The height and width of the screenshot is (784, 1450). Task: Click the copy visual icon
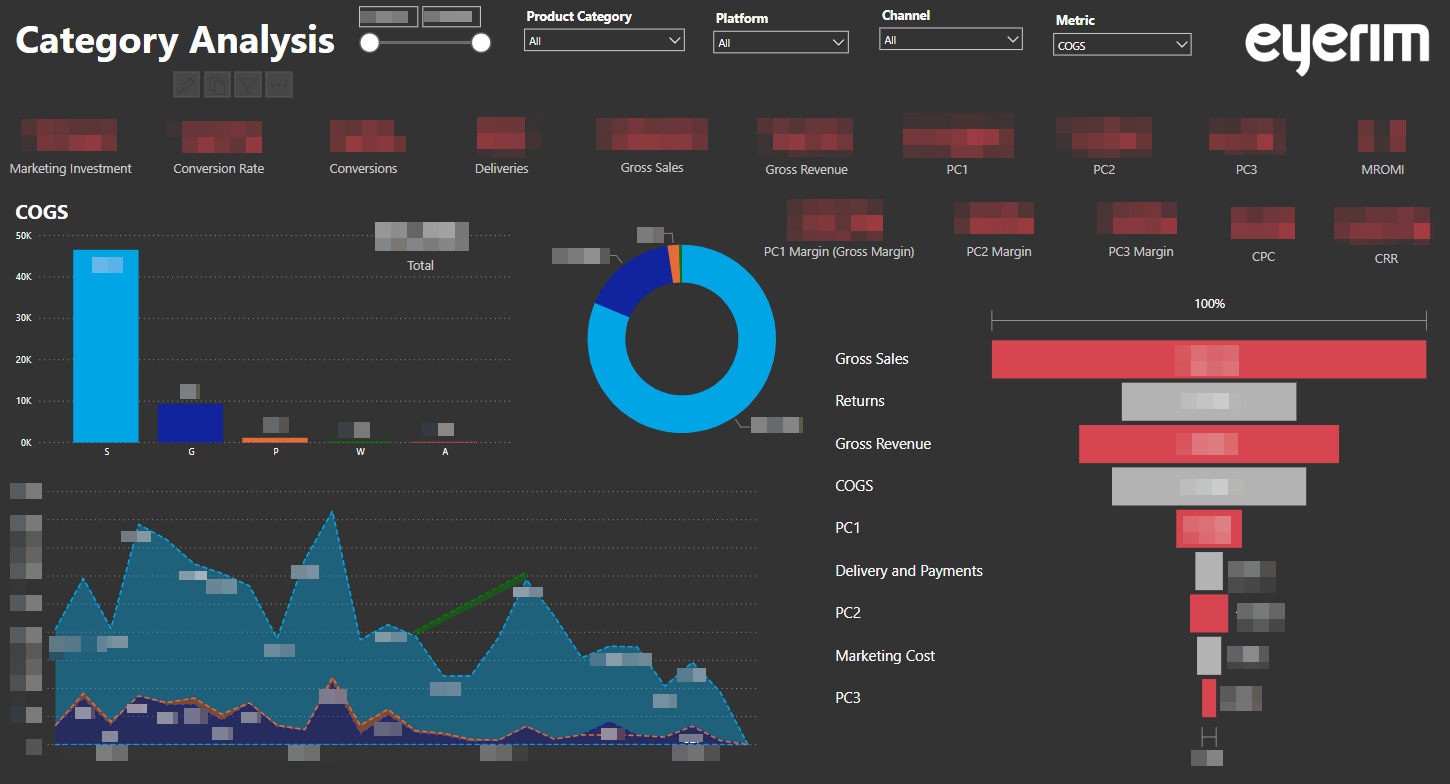point(217,85)
